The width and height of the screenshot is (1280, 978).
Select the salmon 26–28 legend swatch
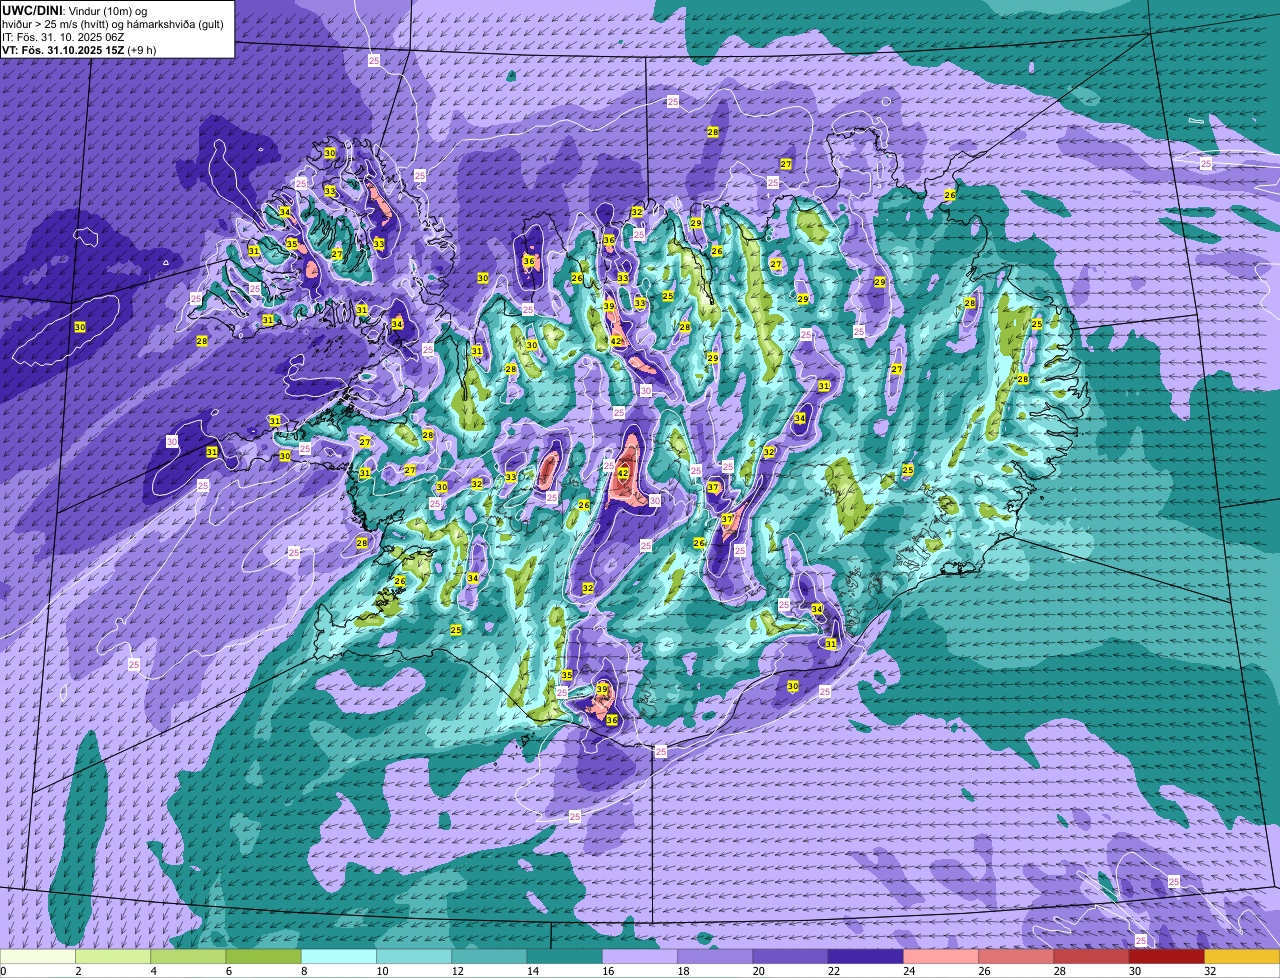[x=1015, y=956]
